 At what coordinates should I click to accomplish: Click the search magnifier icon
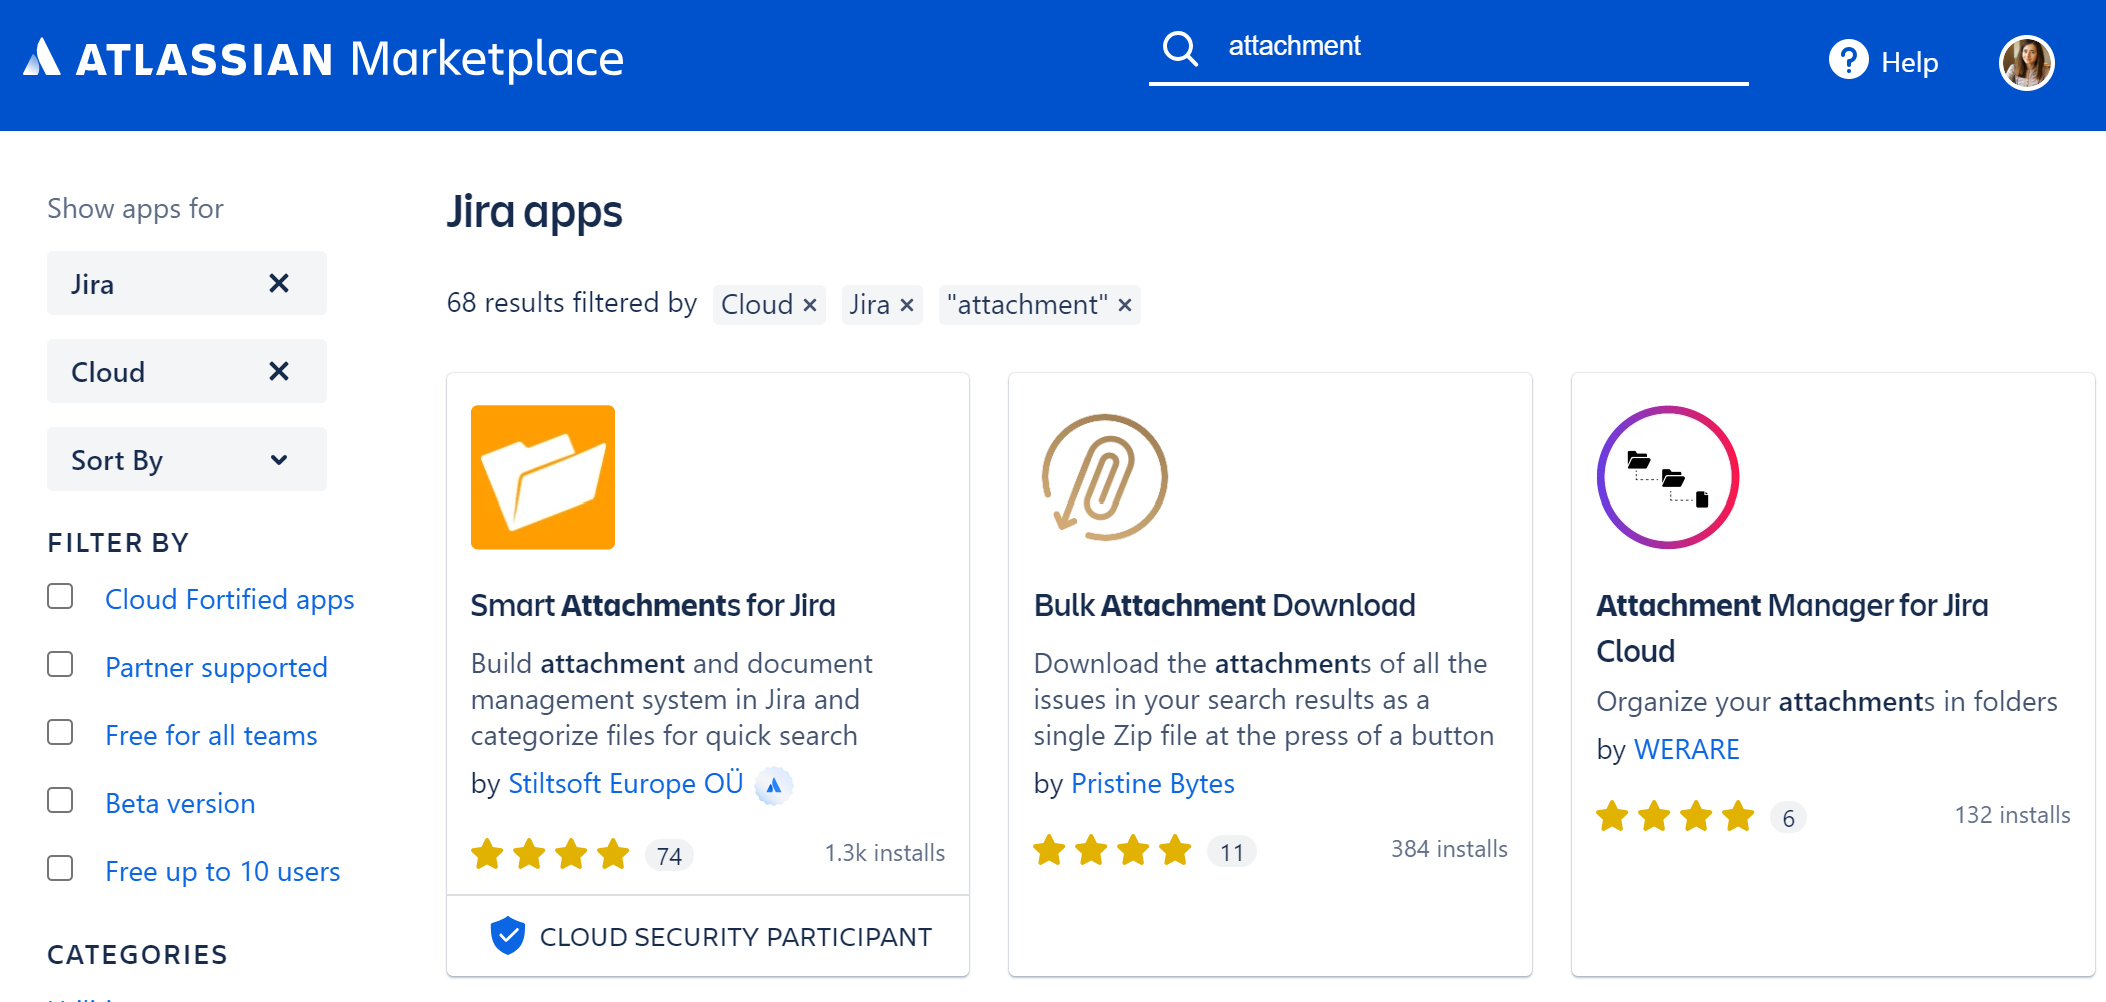1180,48
